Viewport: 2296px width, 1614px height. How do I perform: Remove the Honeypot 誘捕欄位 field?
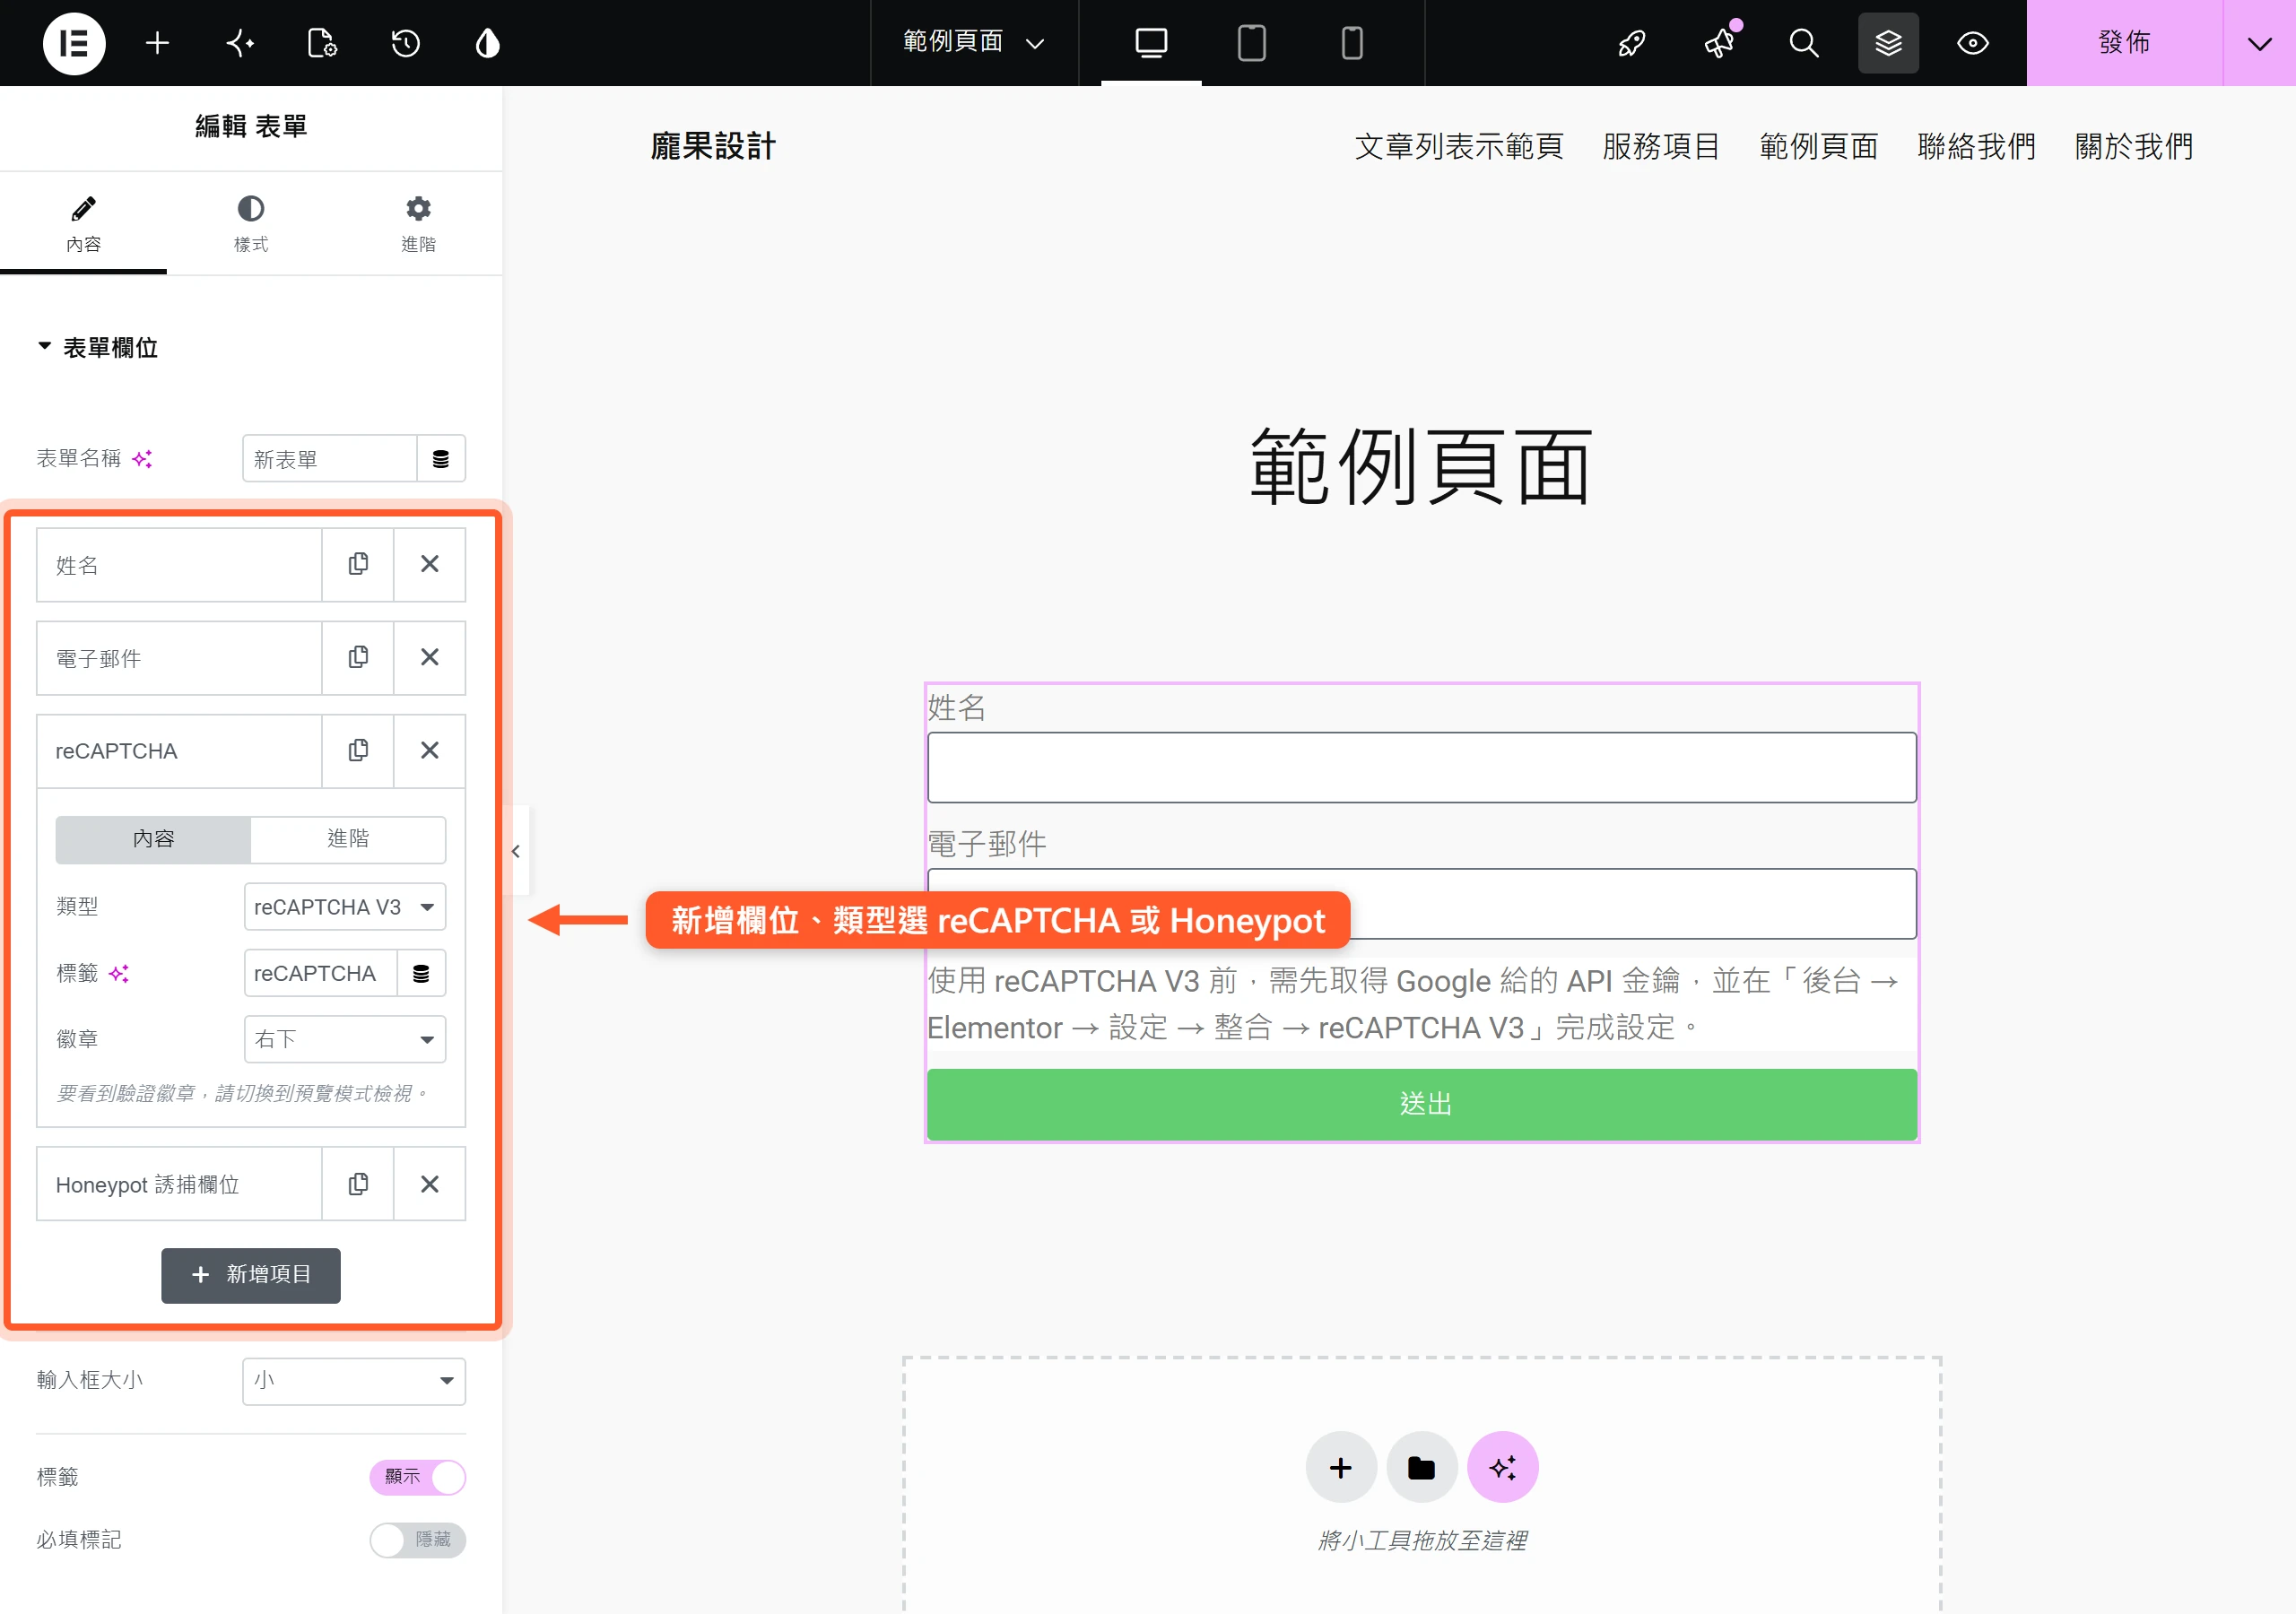430,1185
